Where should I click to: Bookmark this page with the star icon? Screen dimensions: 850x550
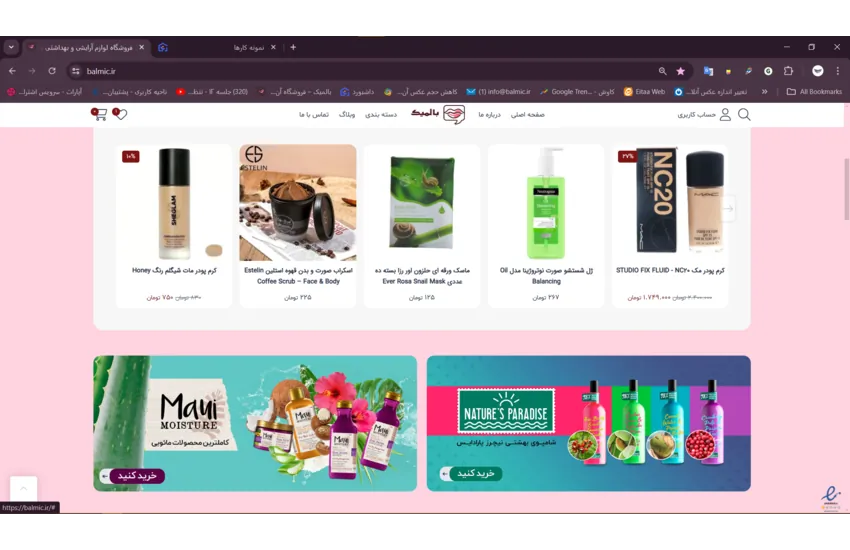(681, 71)
